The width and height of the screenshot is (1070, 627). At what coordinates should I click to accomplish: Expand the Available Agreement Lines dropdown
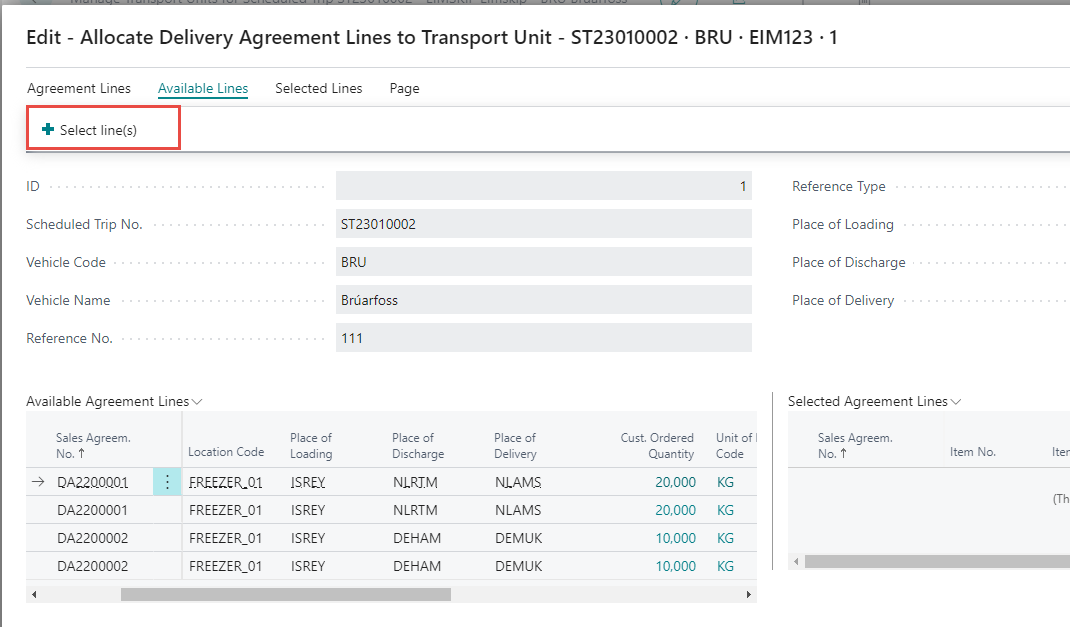coord(197,402)
